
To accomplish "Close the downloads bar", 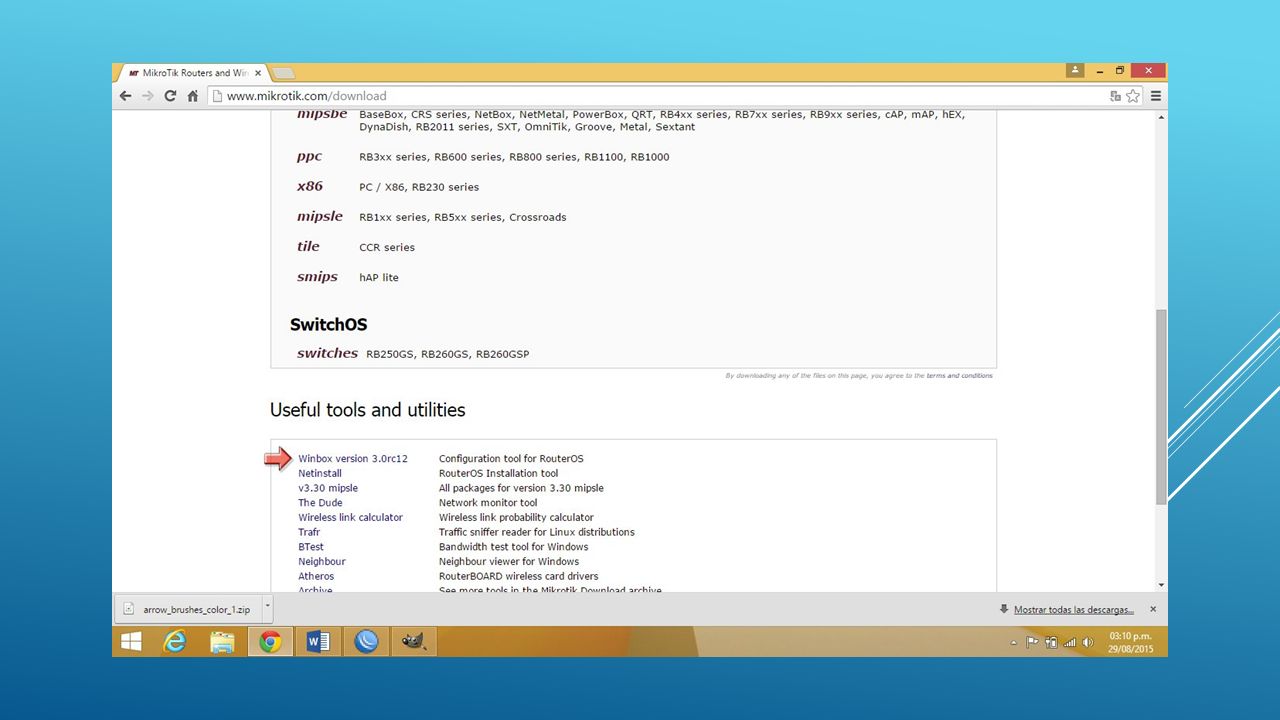I will click(1153, 609).
